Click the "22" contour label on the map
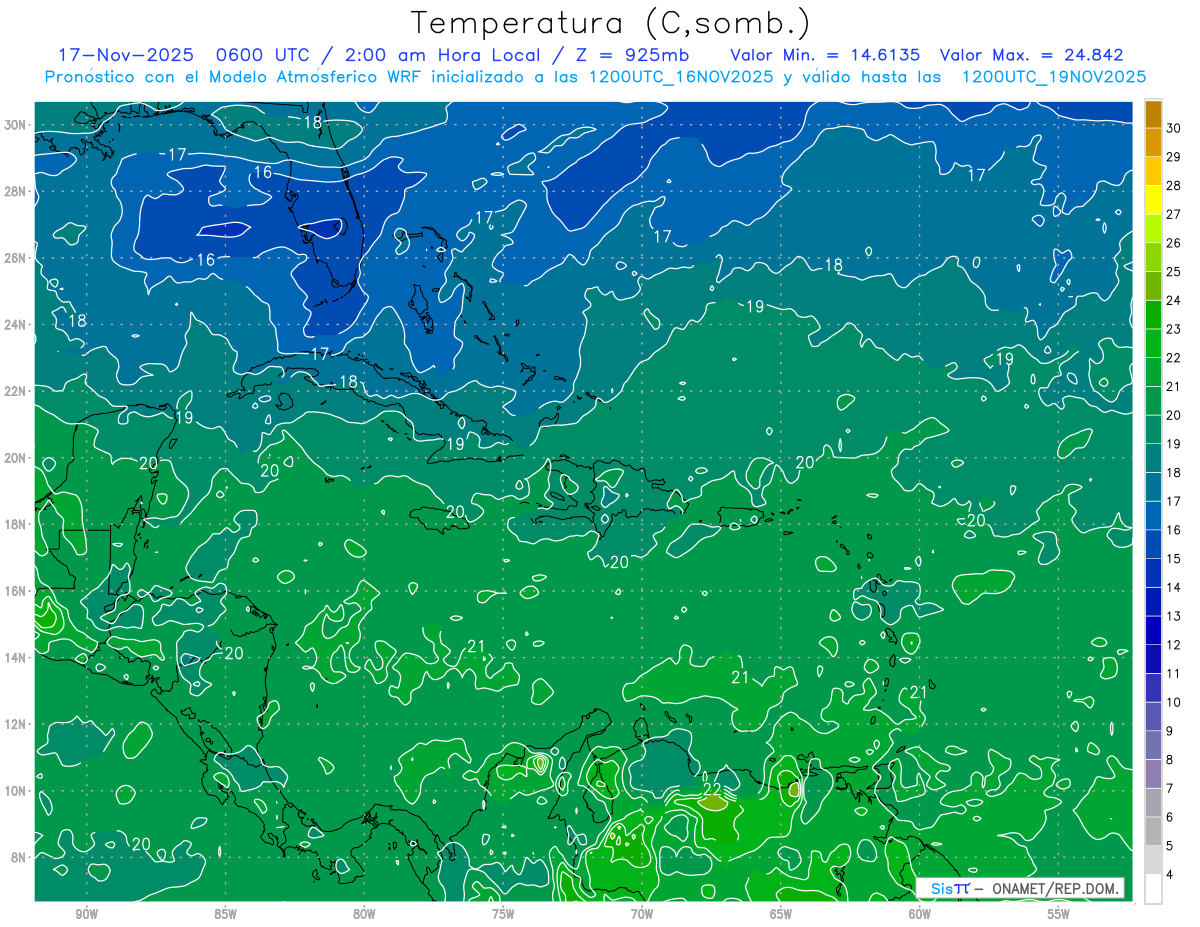Viewport: 1200px width, 927px height. pos(713,788)
